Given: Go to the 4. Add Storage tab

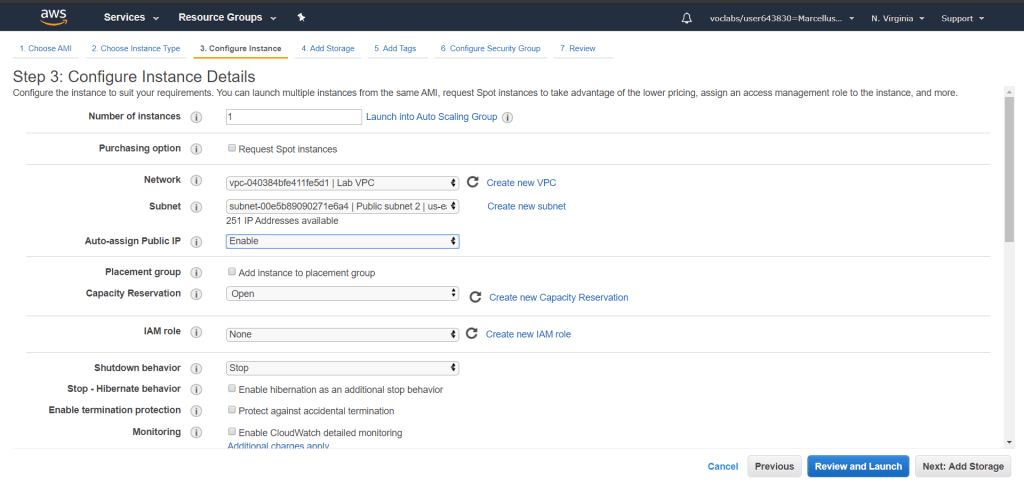Looking at the screenshot, I should (327, 48).
